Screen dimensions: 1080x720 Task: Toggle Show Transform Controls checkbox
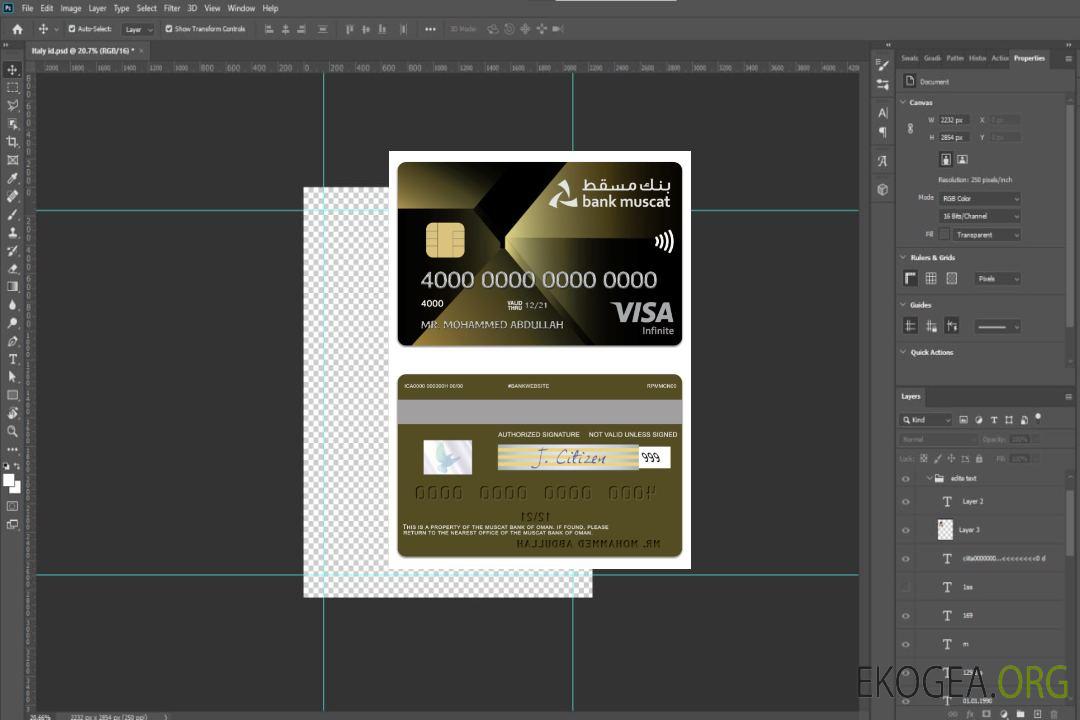169,29
